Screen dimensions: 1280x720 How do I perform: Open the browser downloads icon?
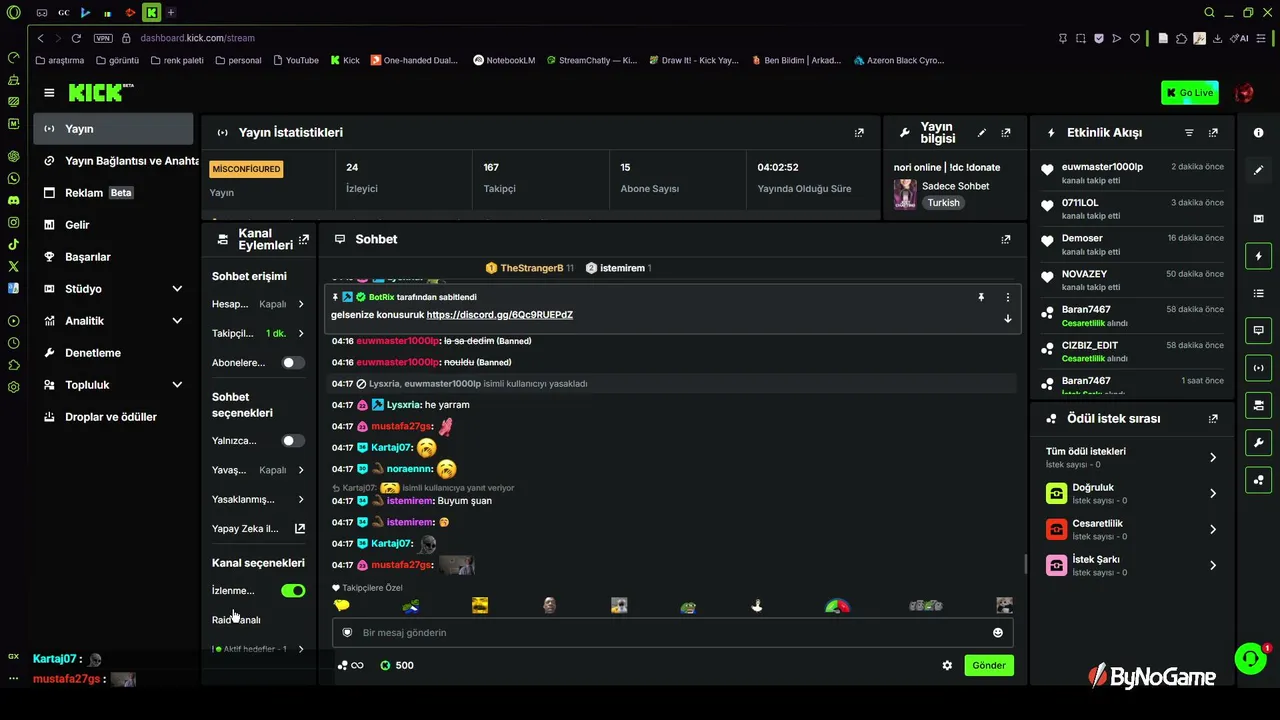tap(1217, 38)
